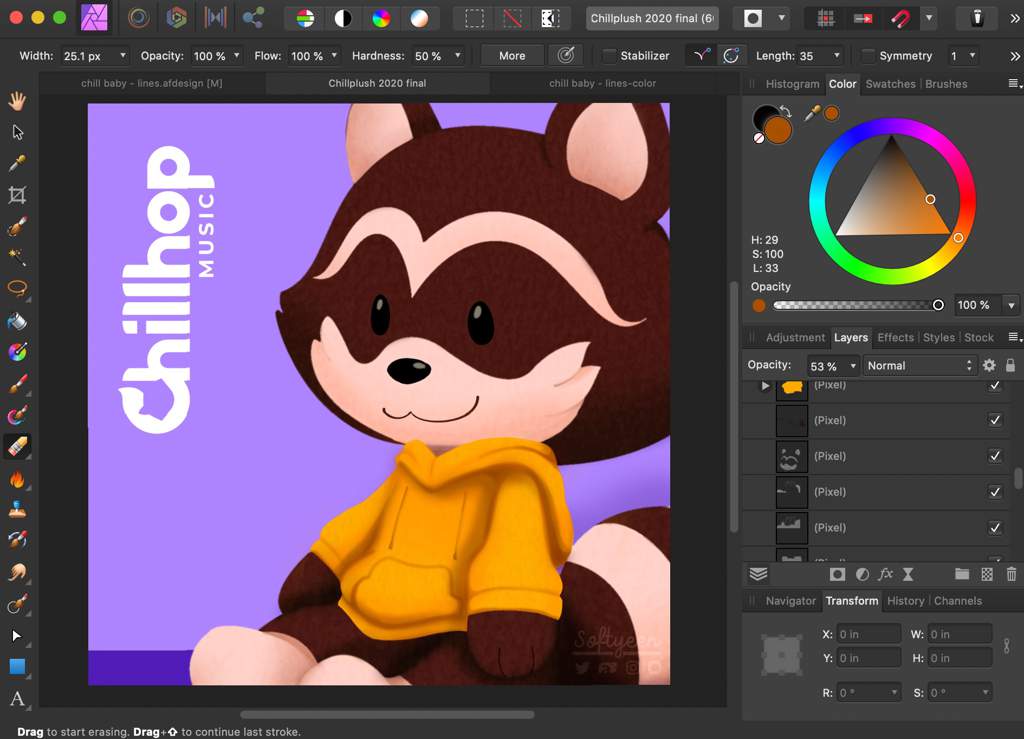Switch to the History tab
The height and width of the screenshot is (739, 1024).
click(905, 601)
